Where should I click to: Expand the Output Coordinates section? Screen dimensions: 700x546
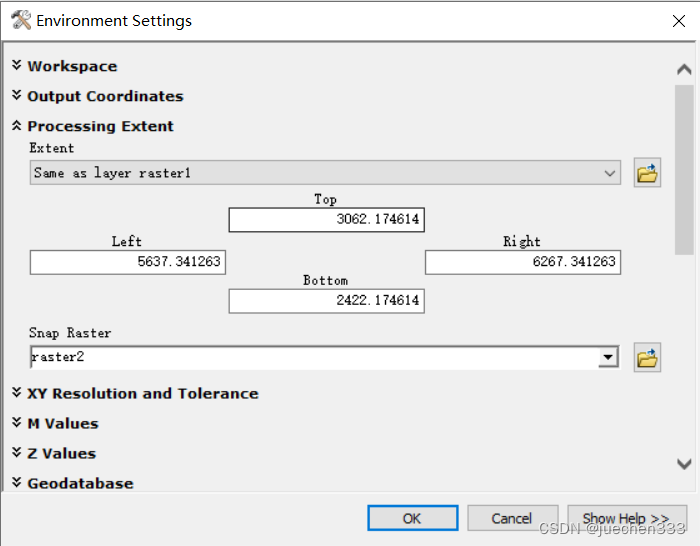coord(105,96)
